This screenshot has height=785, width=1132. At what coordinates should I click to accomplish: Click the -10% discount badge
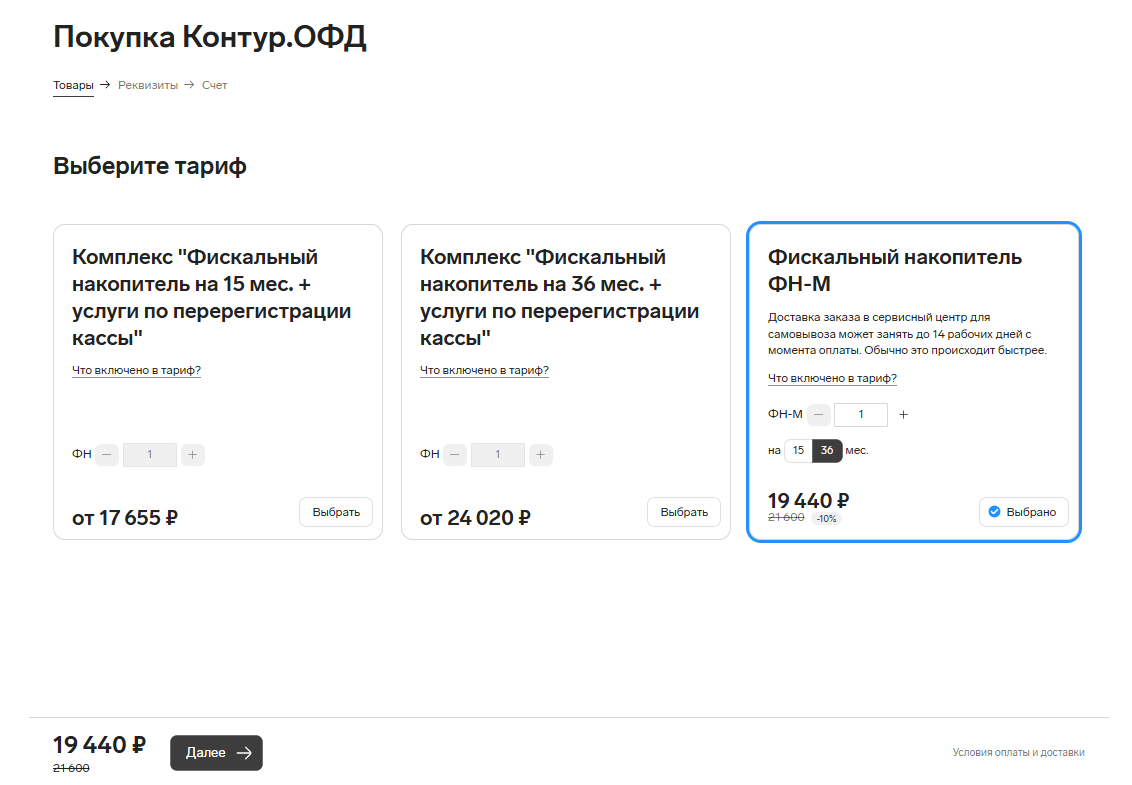pyautogui.click(x=827, y=519)
